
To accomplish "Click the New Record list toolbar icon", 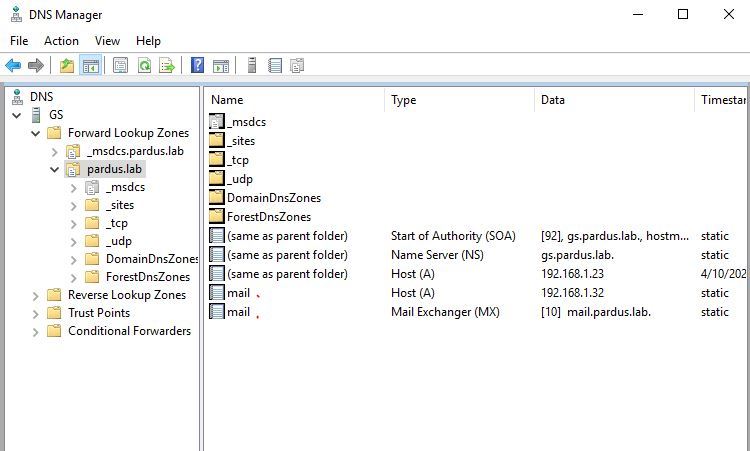I will (x=275, y=65).
